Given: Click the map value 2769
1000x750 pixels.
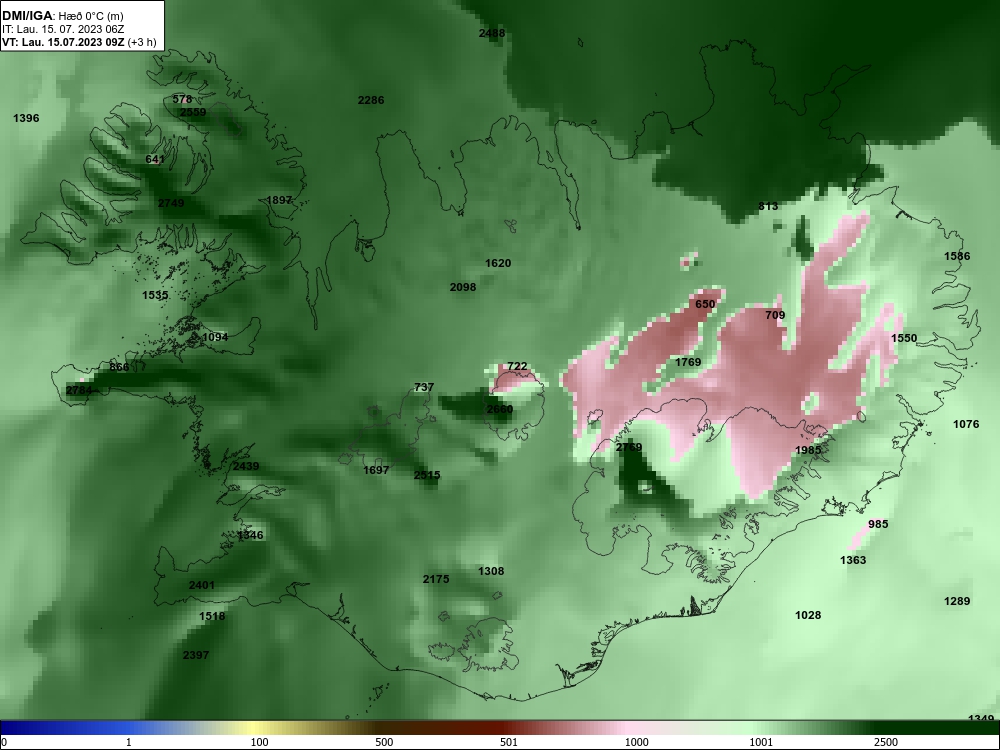Looking at the screenshot, I should (629, 447).
